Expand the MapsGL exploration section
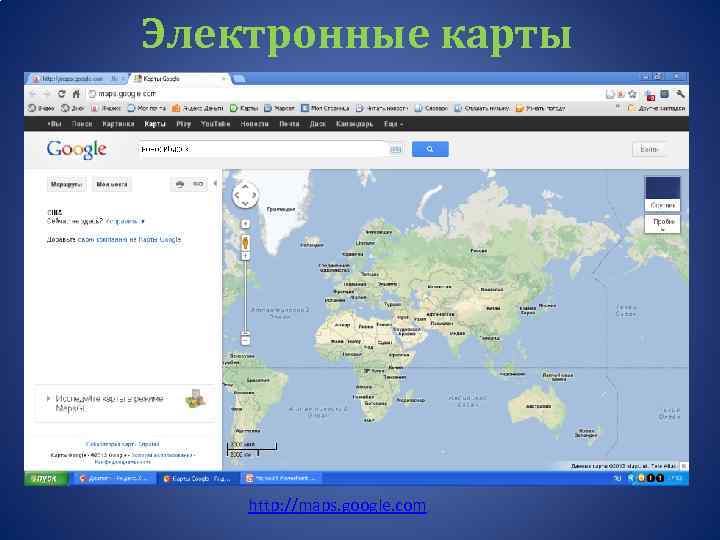The width and height of the screenshot is (720, 540). [x=49, y=399]
